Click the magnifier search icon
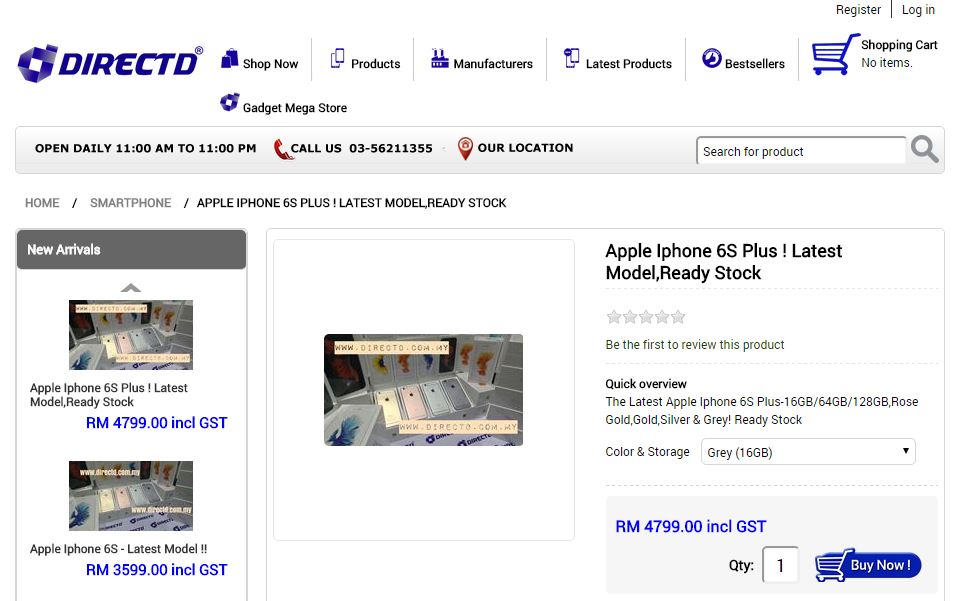The width and height of the screenshot is (959, 601). 924,149
